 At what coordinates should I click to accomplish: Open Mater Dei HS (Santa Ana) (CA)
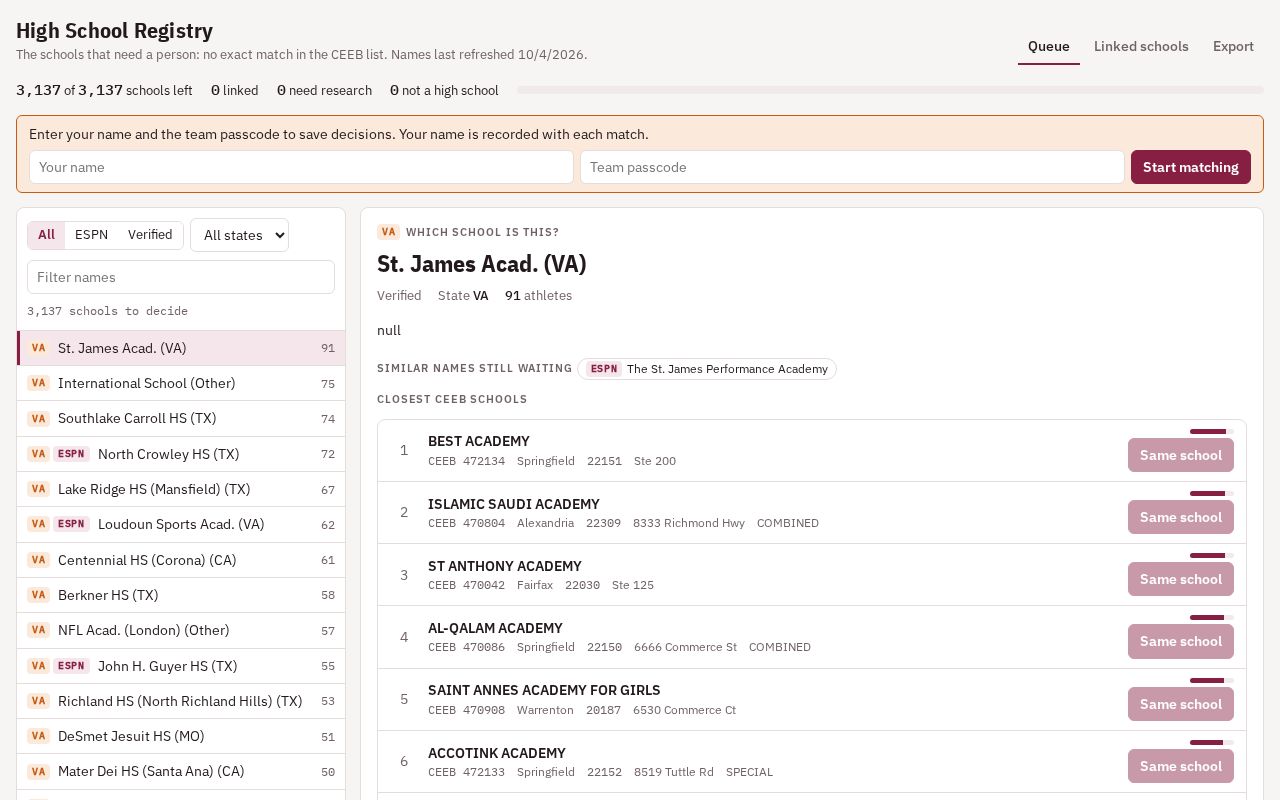pyautogui.click(x=181, y=771)
